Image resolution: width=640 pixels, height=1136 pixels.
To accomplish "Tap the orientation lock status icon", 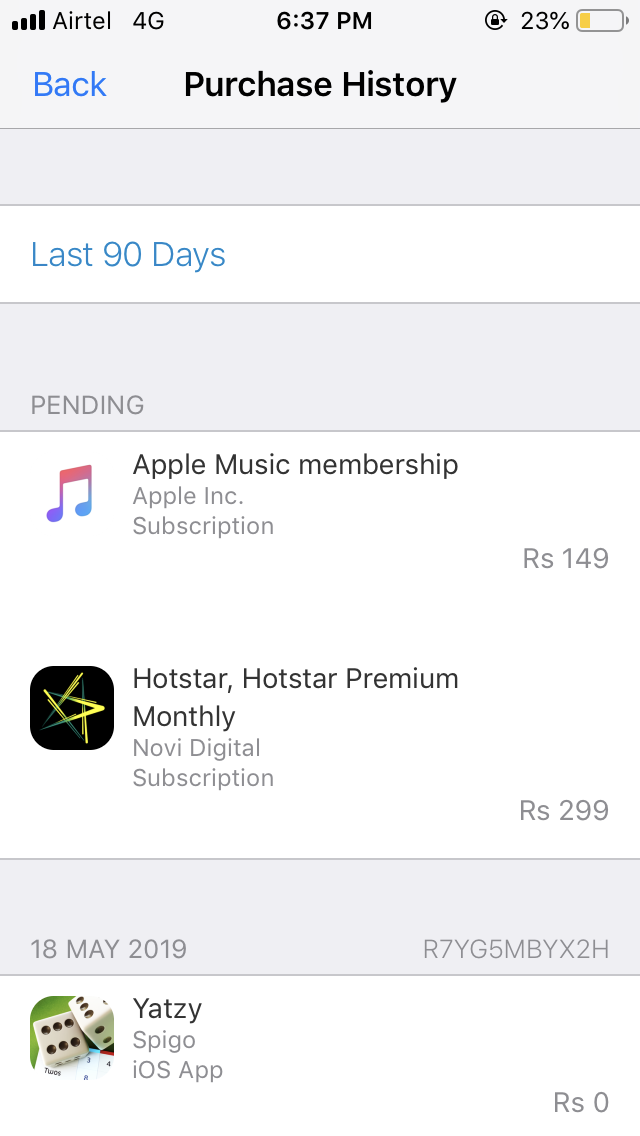I will (x=495, y=20).
